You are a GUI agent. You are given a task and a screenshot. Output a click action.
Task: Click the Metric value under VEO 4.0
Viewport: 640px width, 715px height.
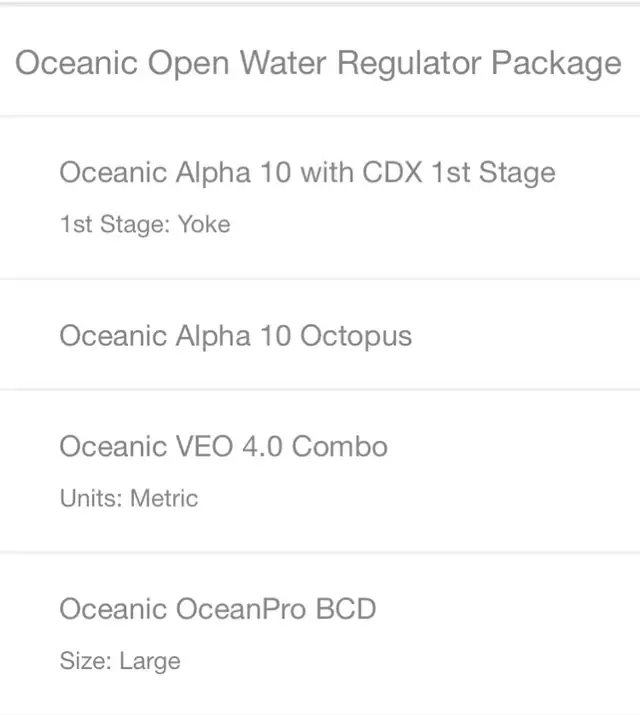[164, 498]
